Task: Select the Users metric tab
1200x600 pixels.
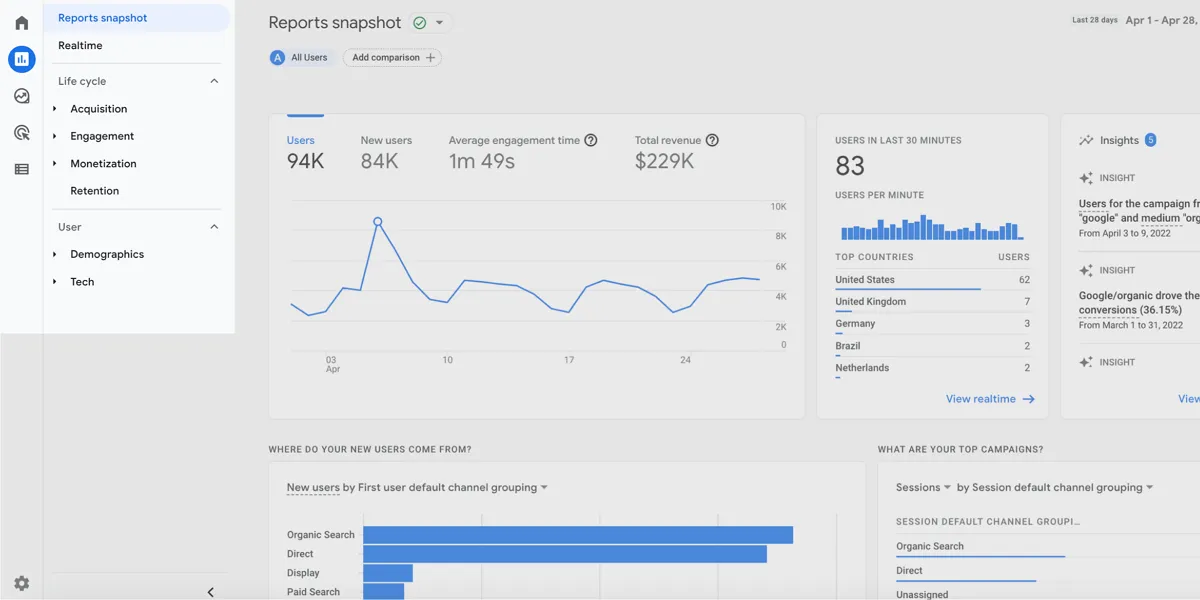Action: pyautogui.click(x=305, y=151)
